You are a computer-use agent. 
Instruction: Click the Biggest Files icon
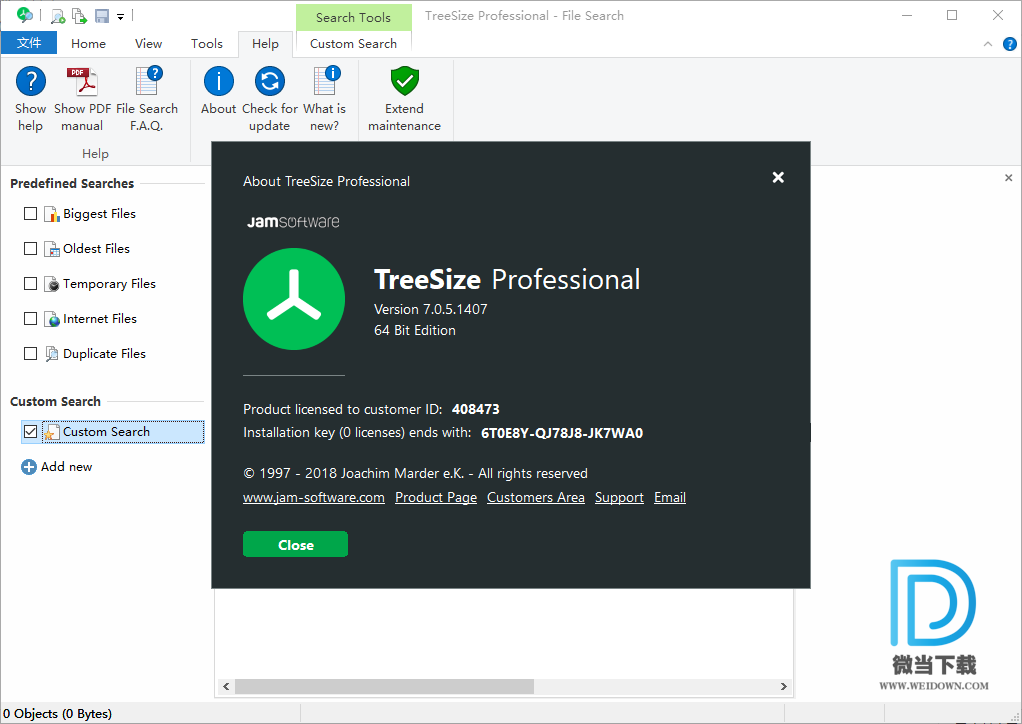(51, 214)
